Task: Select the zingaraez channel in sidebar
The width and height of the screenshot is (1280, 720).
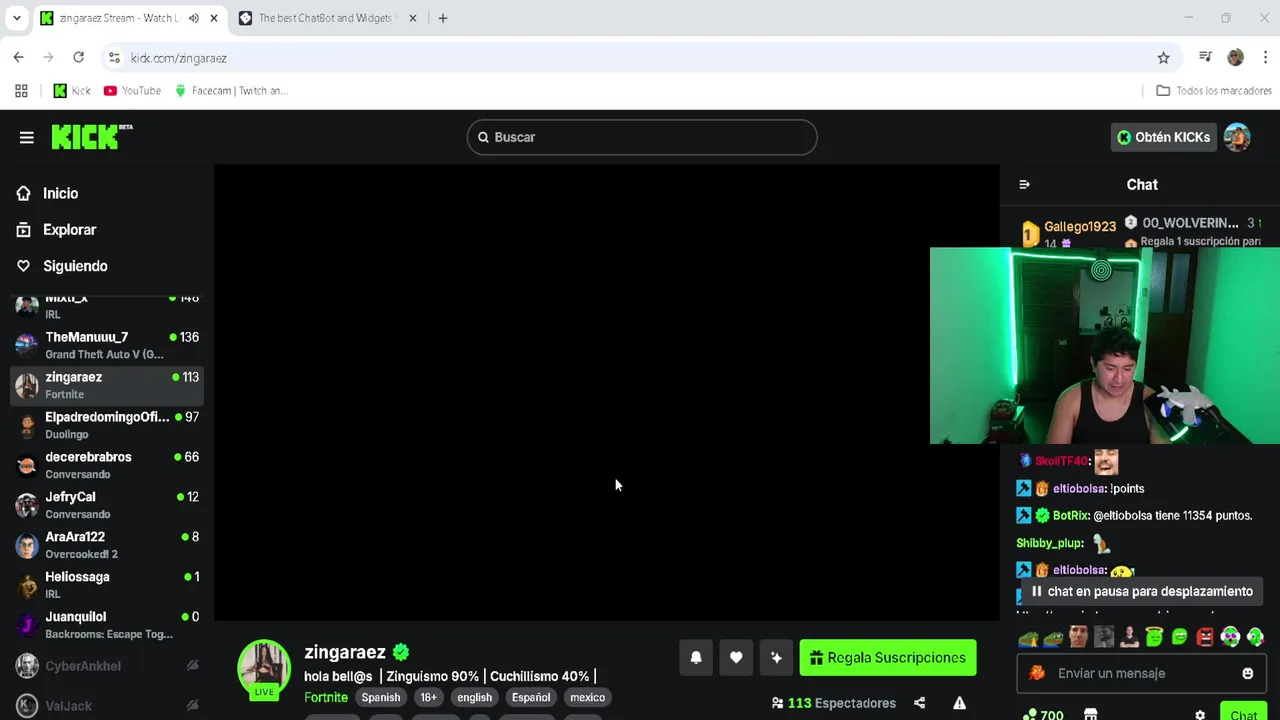Action: click(106, 385)
